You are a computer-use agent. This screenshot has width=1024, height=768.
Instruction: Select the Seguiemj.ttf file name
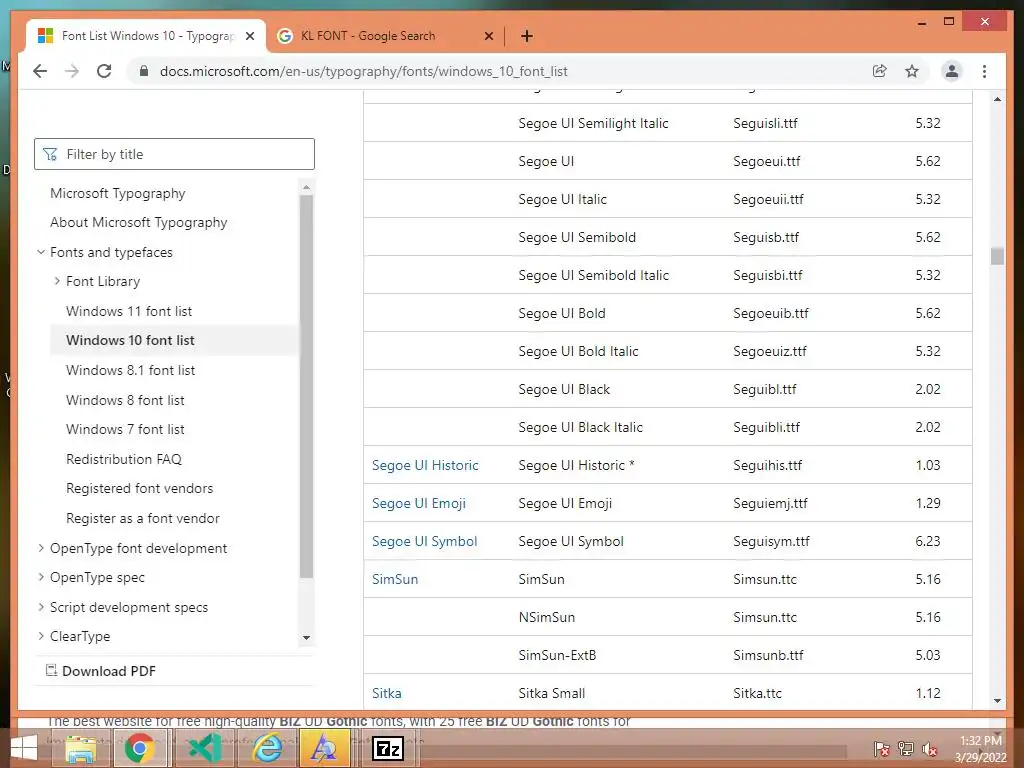771,504
